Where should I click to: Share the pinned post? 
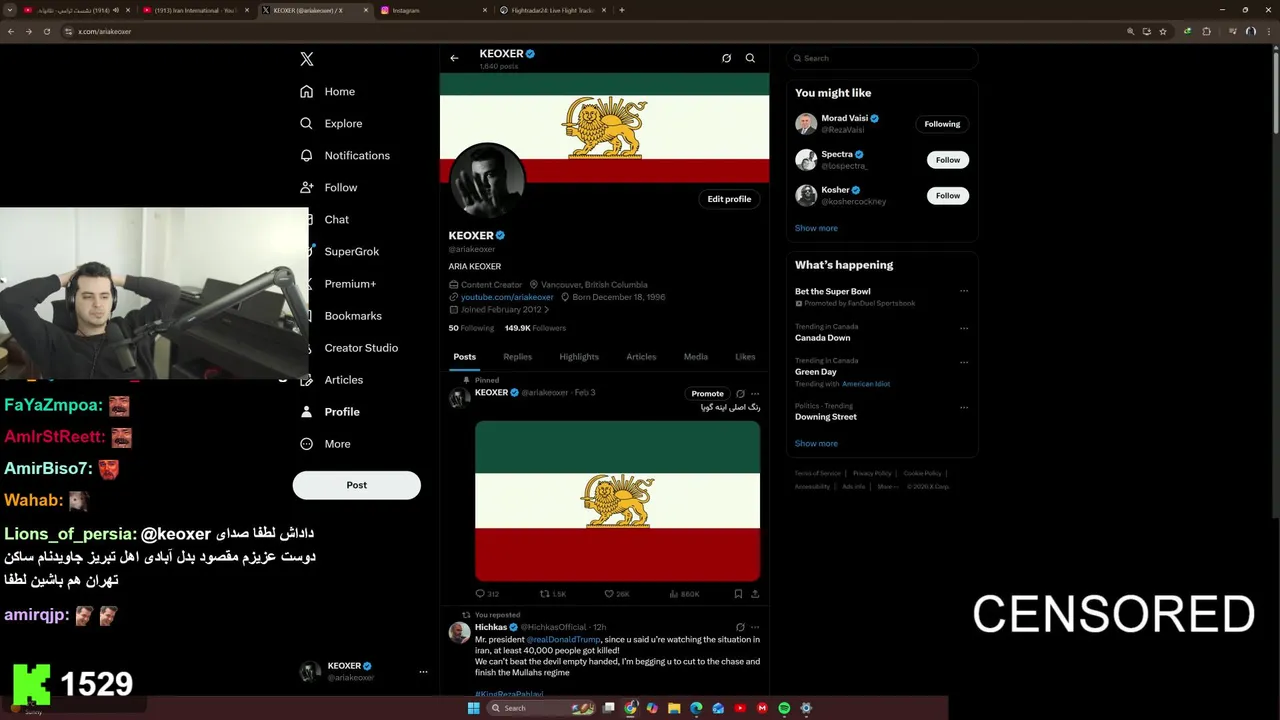click(755, 594)
